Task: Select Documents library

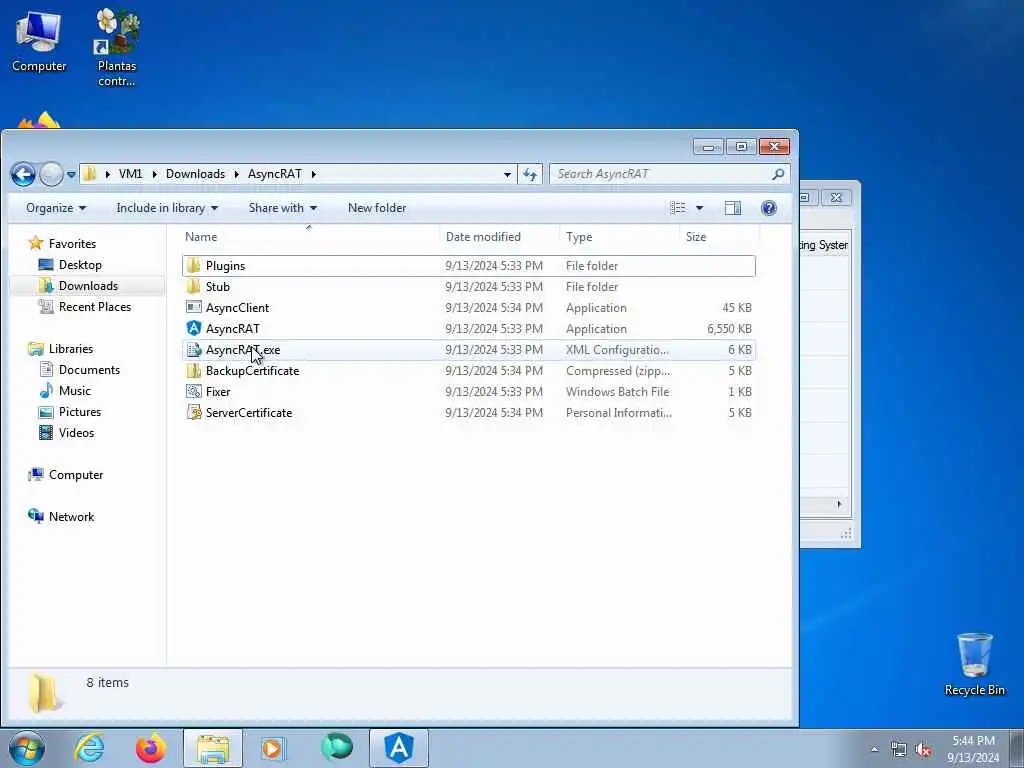Action: [89, 370]
